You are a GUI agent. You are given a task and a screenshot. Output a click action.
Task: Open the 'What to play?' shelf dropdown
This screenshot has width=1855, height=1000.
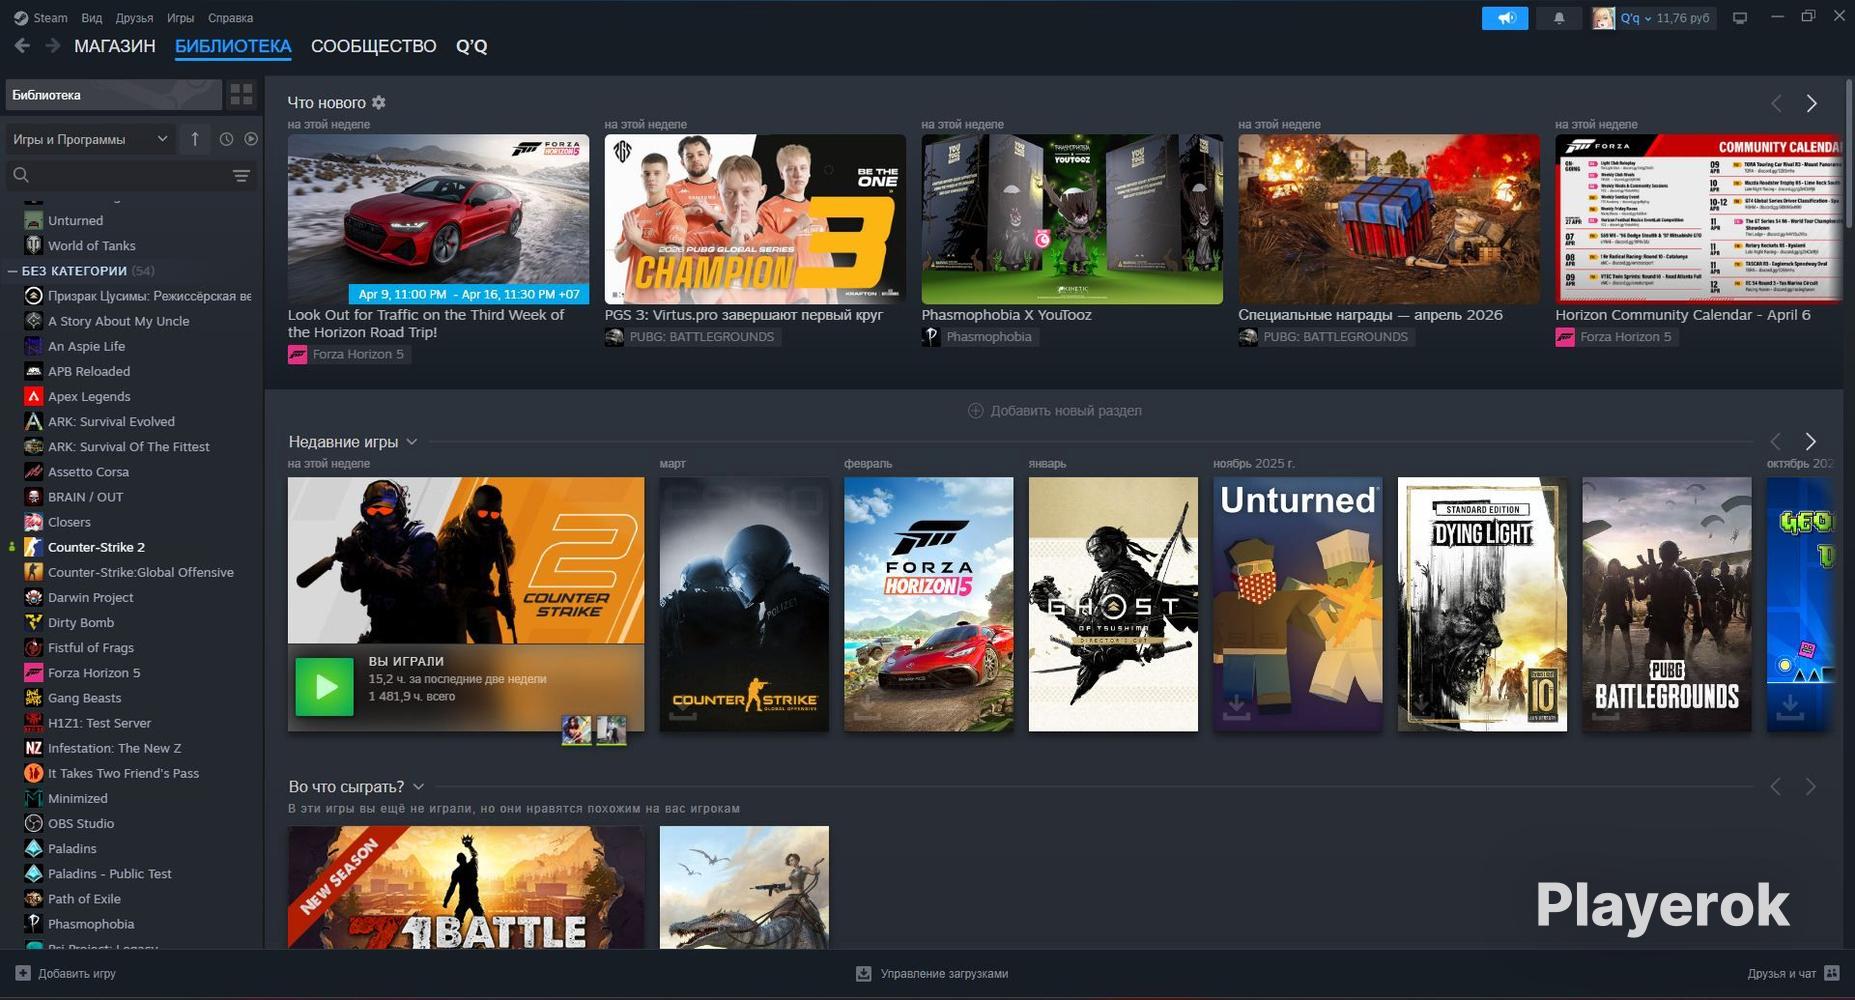click(418, 787)
